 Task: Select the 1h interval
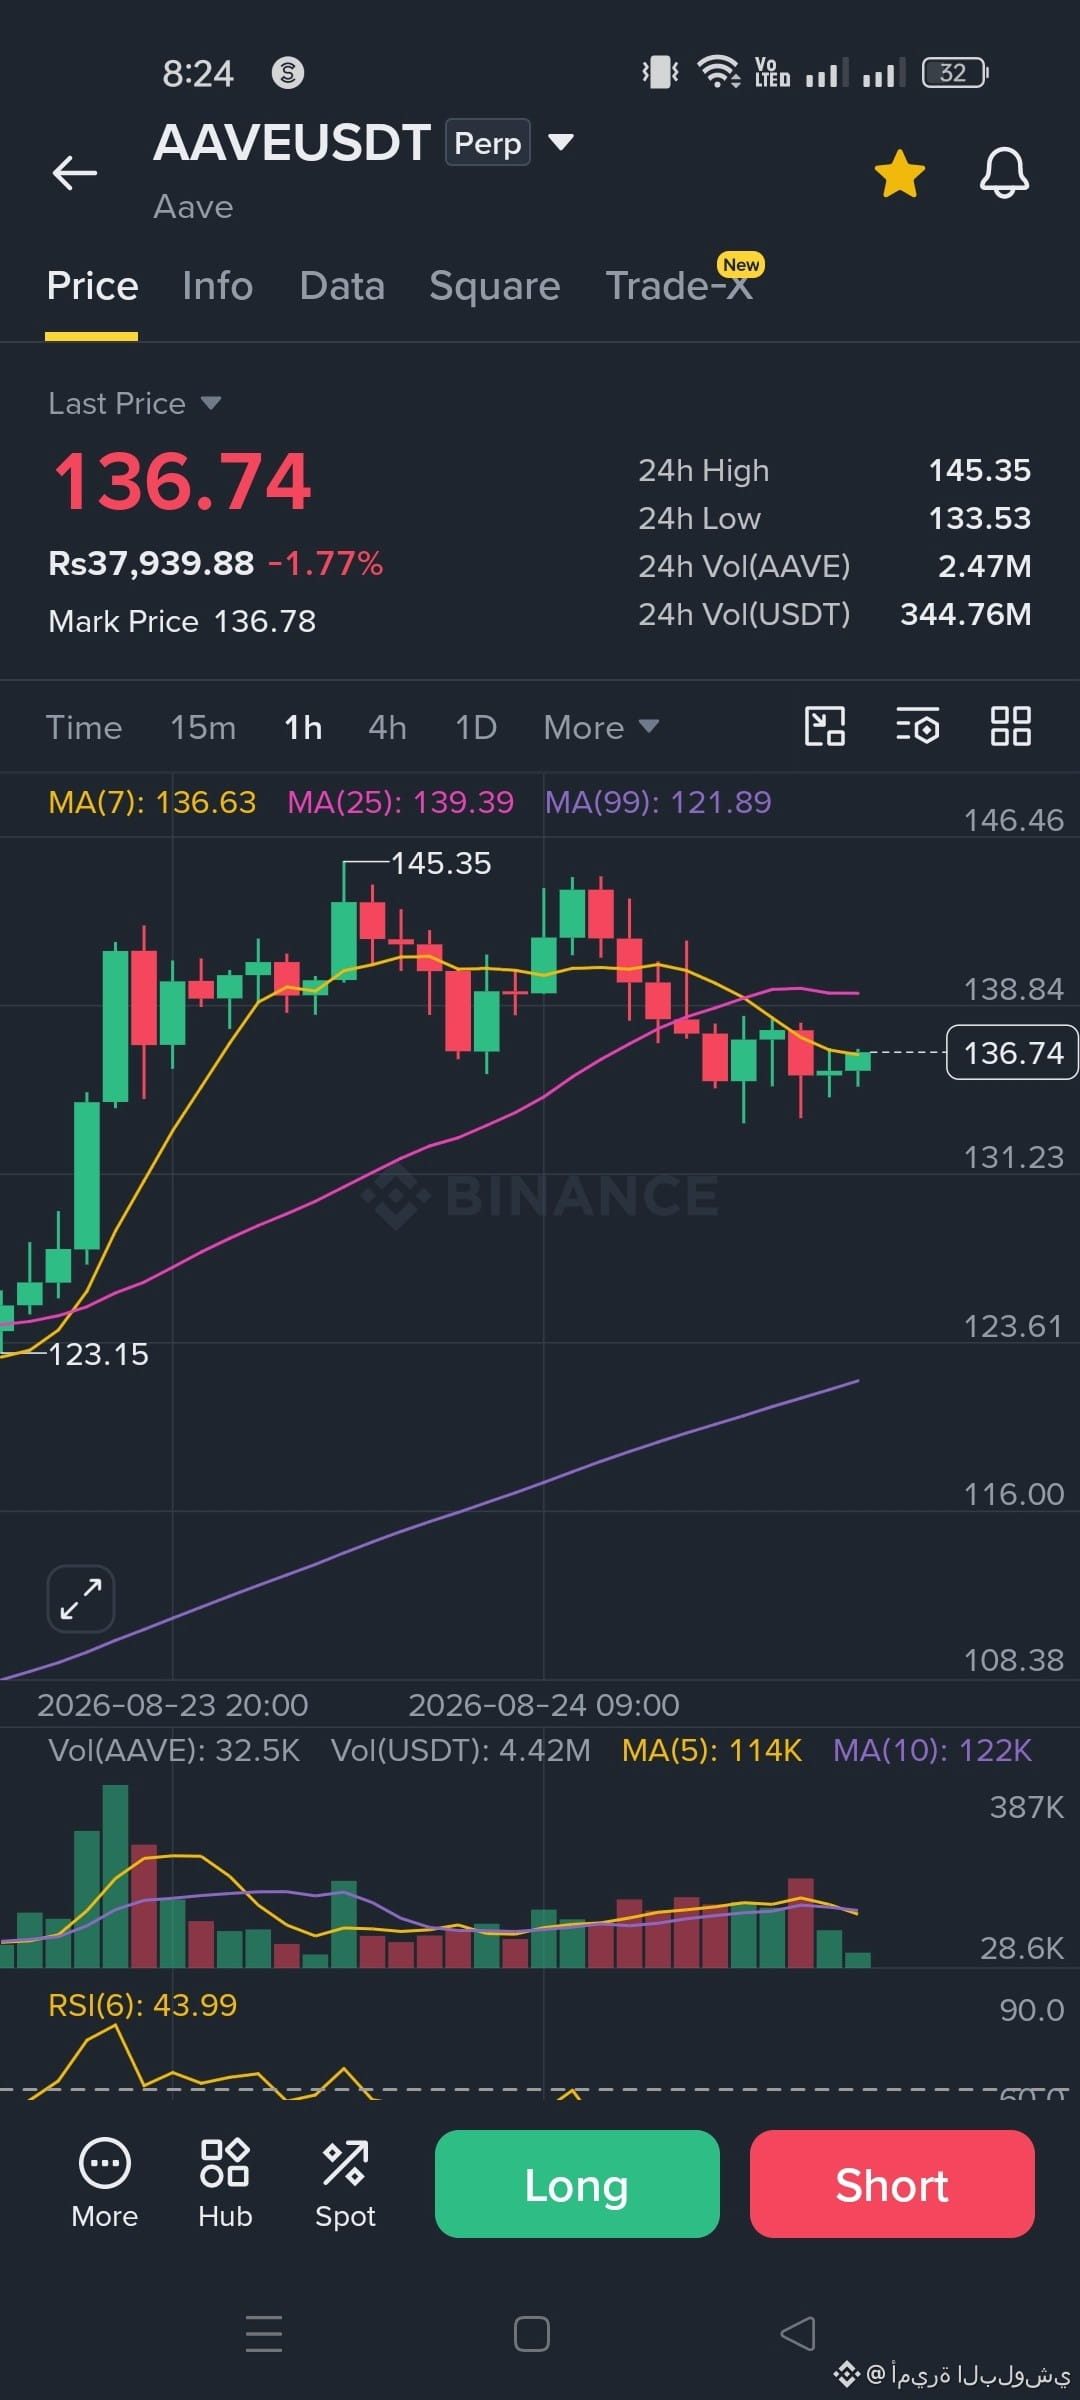coord(303,727)
